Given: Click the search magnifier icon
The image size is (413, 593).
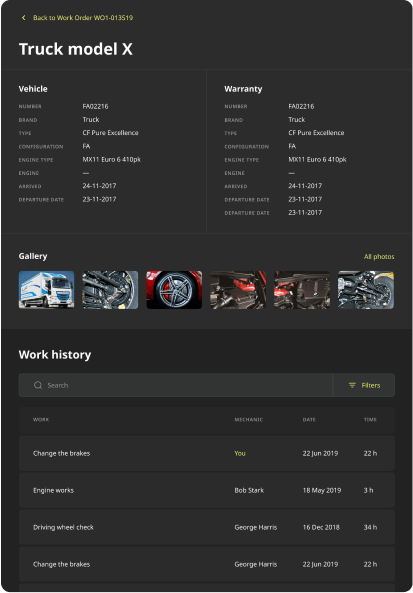Looking at the screenshot, I should 38,385.
